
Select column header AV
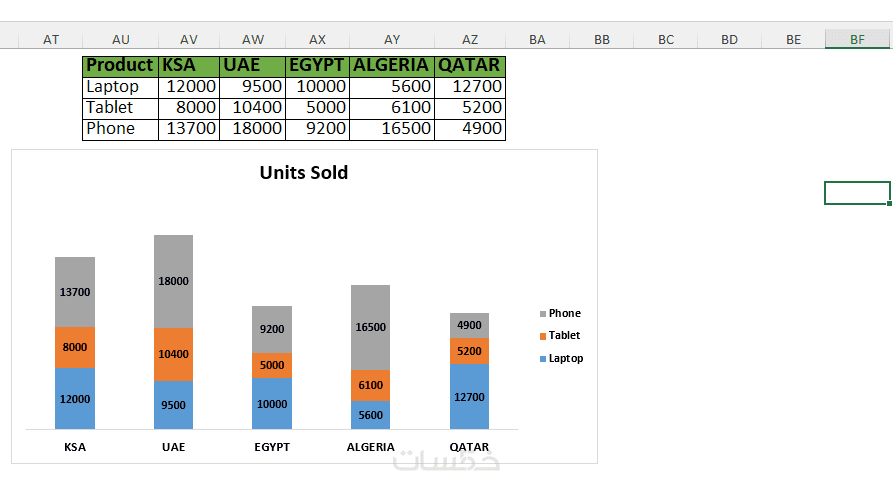click(x=189, y=39)
